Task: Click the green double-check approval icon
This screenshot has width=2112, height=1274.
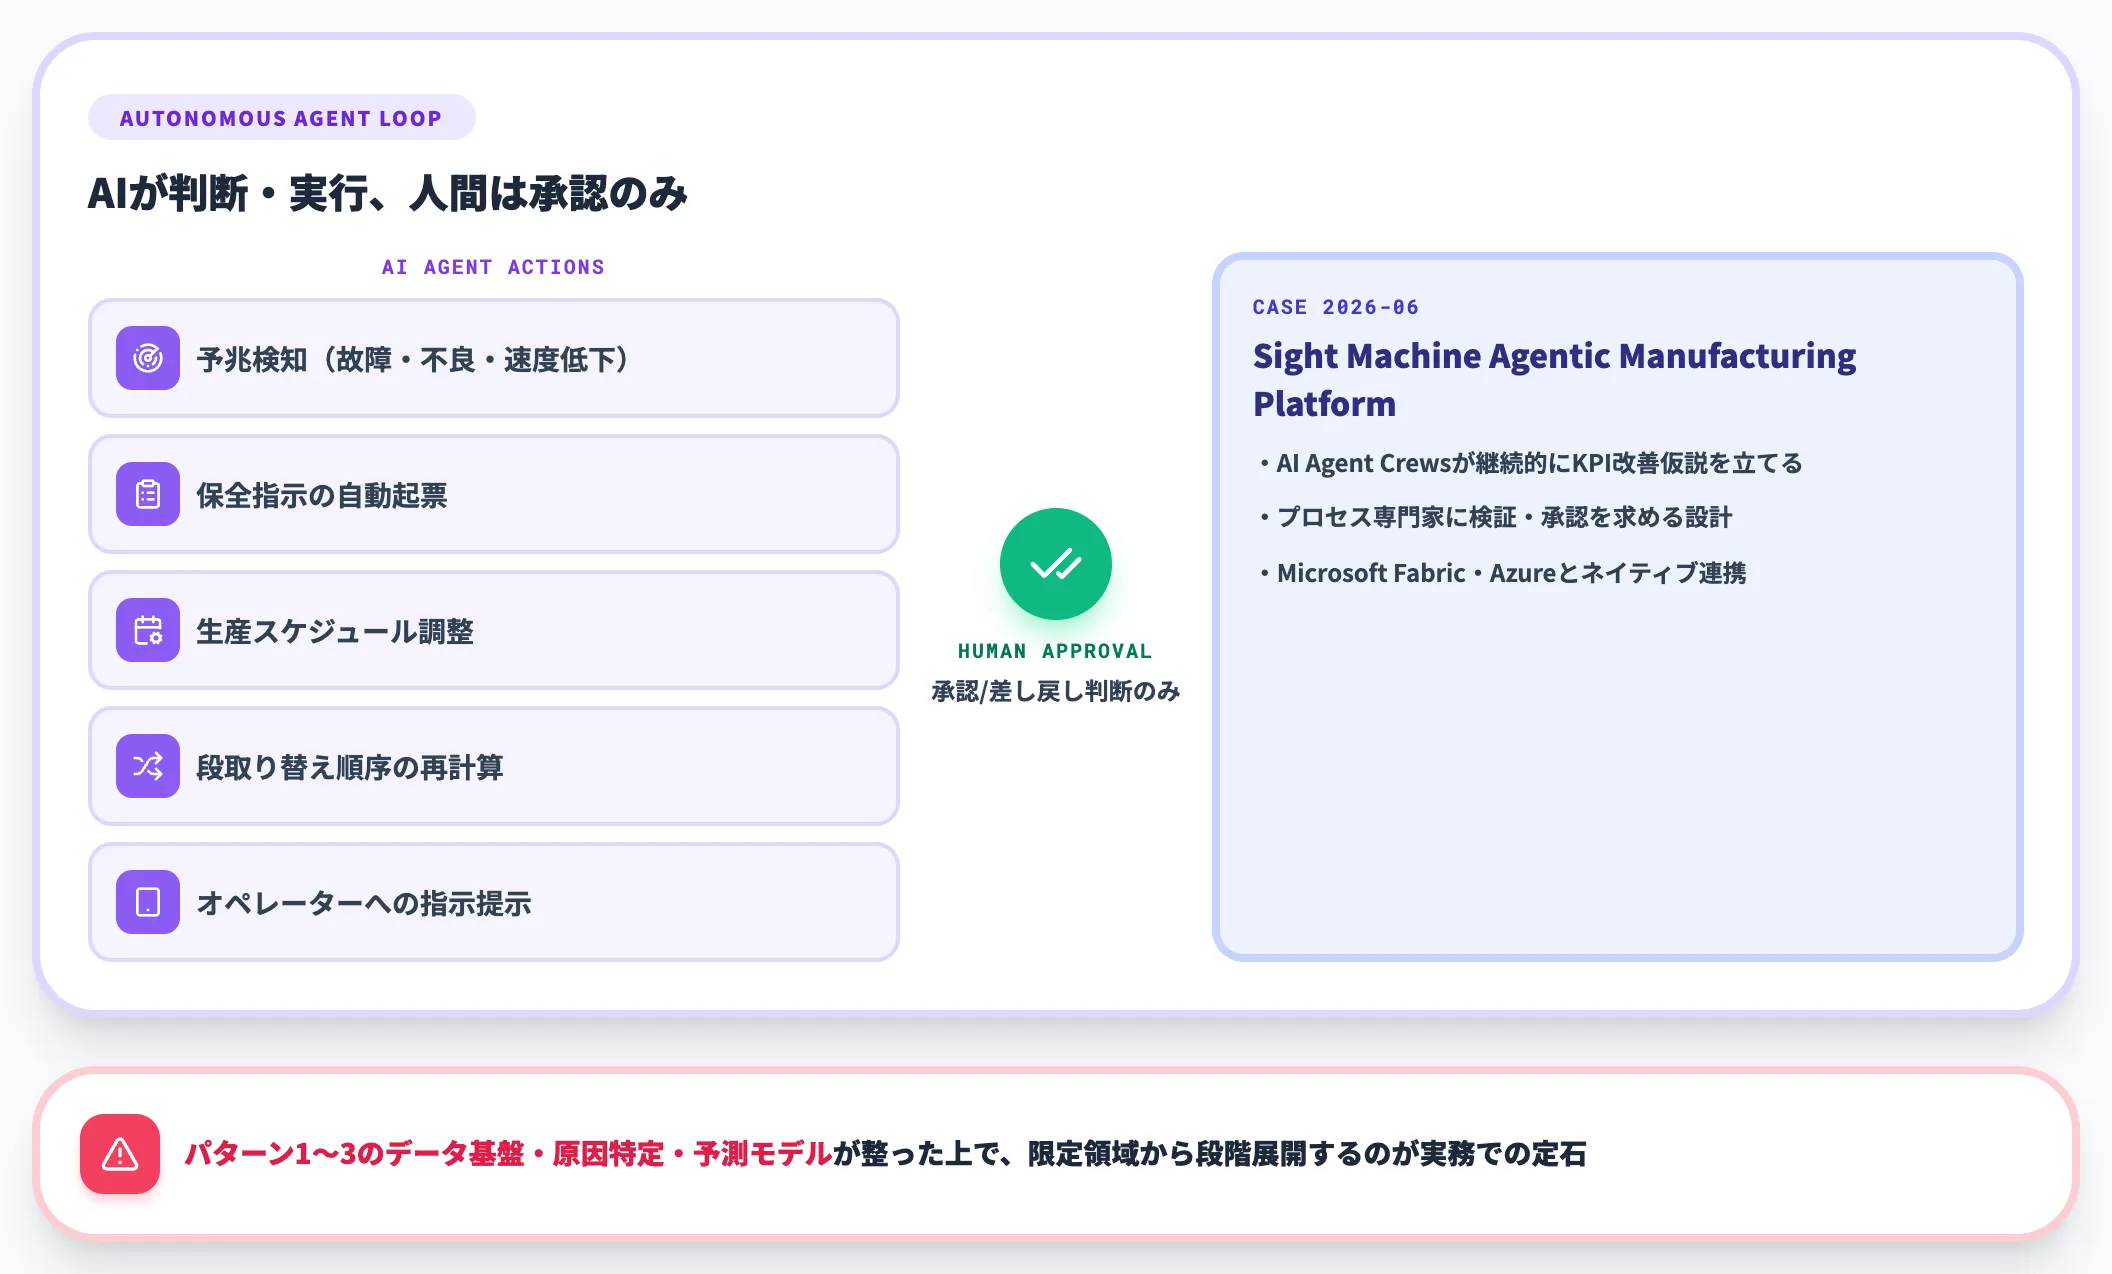Action: pos(1055,564)
